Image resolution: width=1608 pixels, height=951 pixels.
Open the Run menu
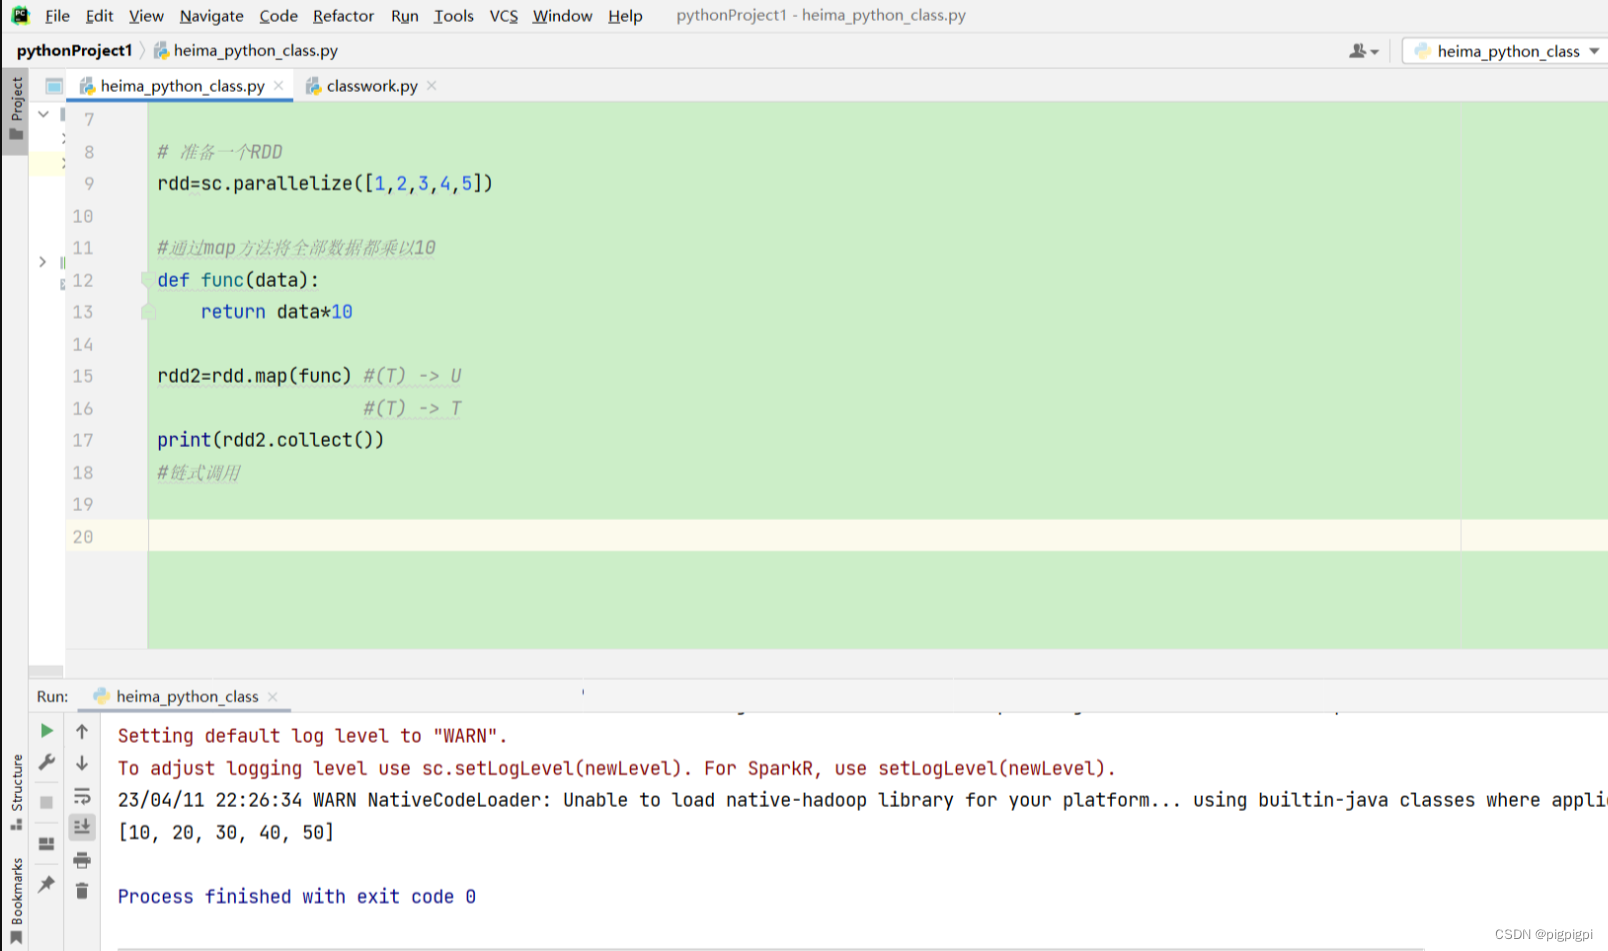[404, 16]
